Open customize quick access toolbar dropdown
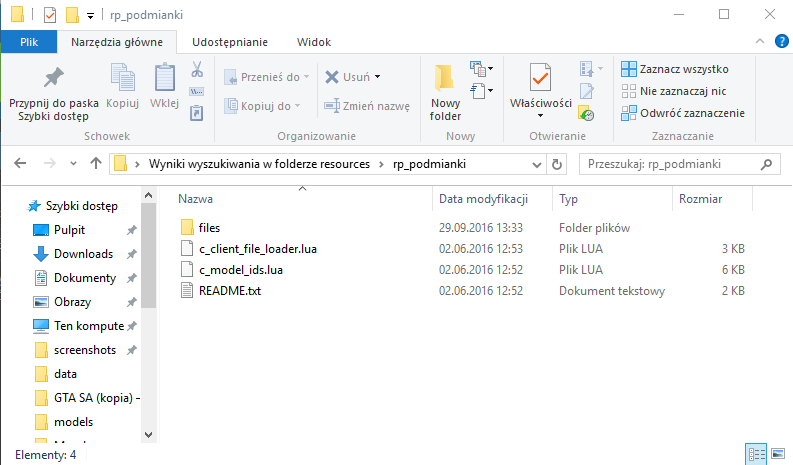The image size is (793, 465). coord(90,16)
